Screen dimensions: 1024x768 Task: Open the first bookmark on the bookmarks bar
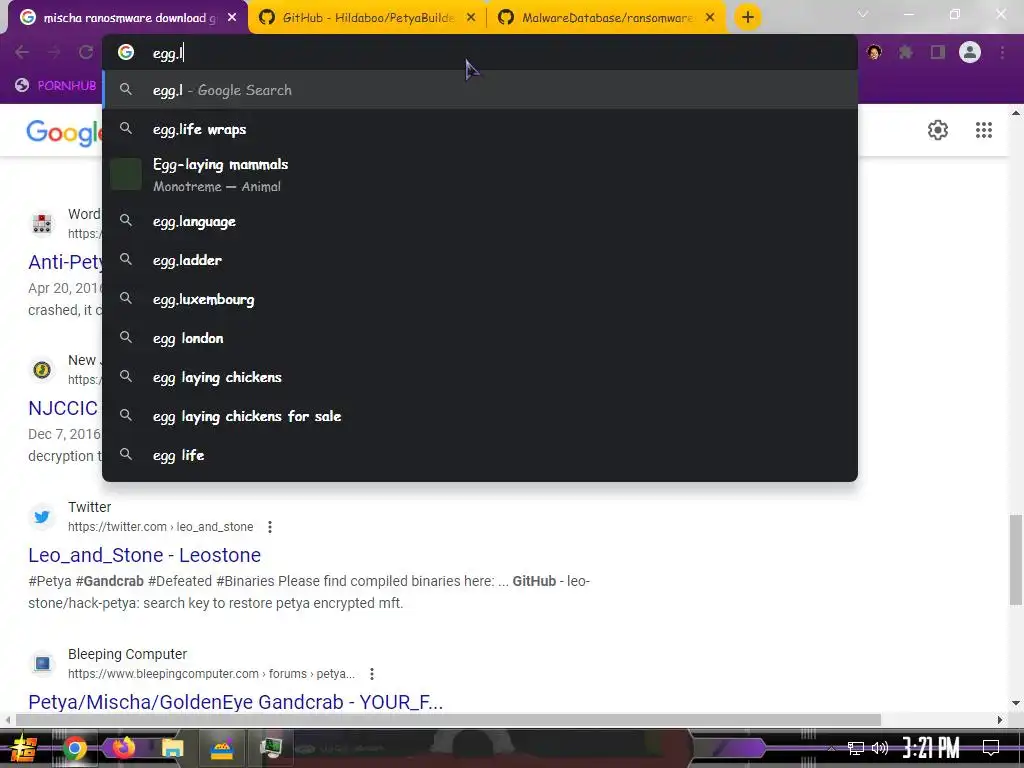[x=56, y=85]
